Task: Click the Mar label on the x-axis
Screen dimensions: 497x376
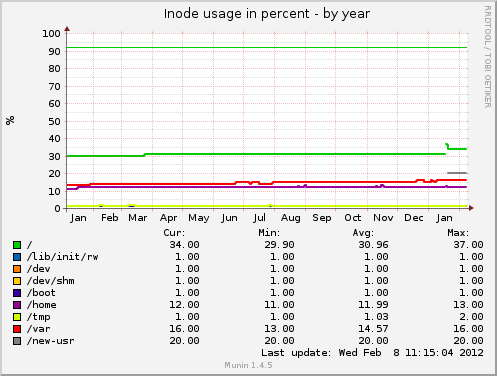Action: coord(138,218)
